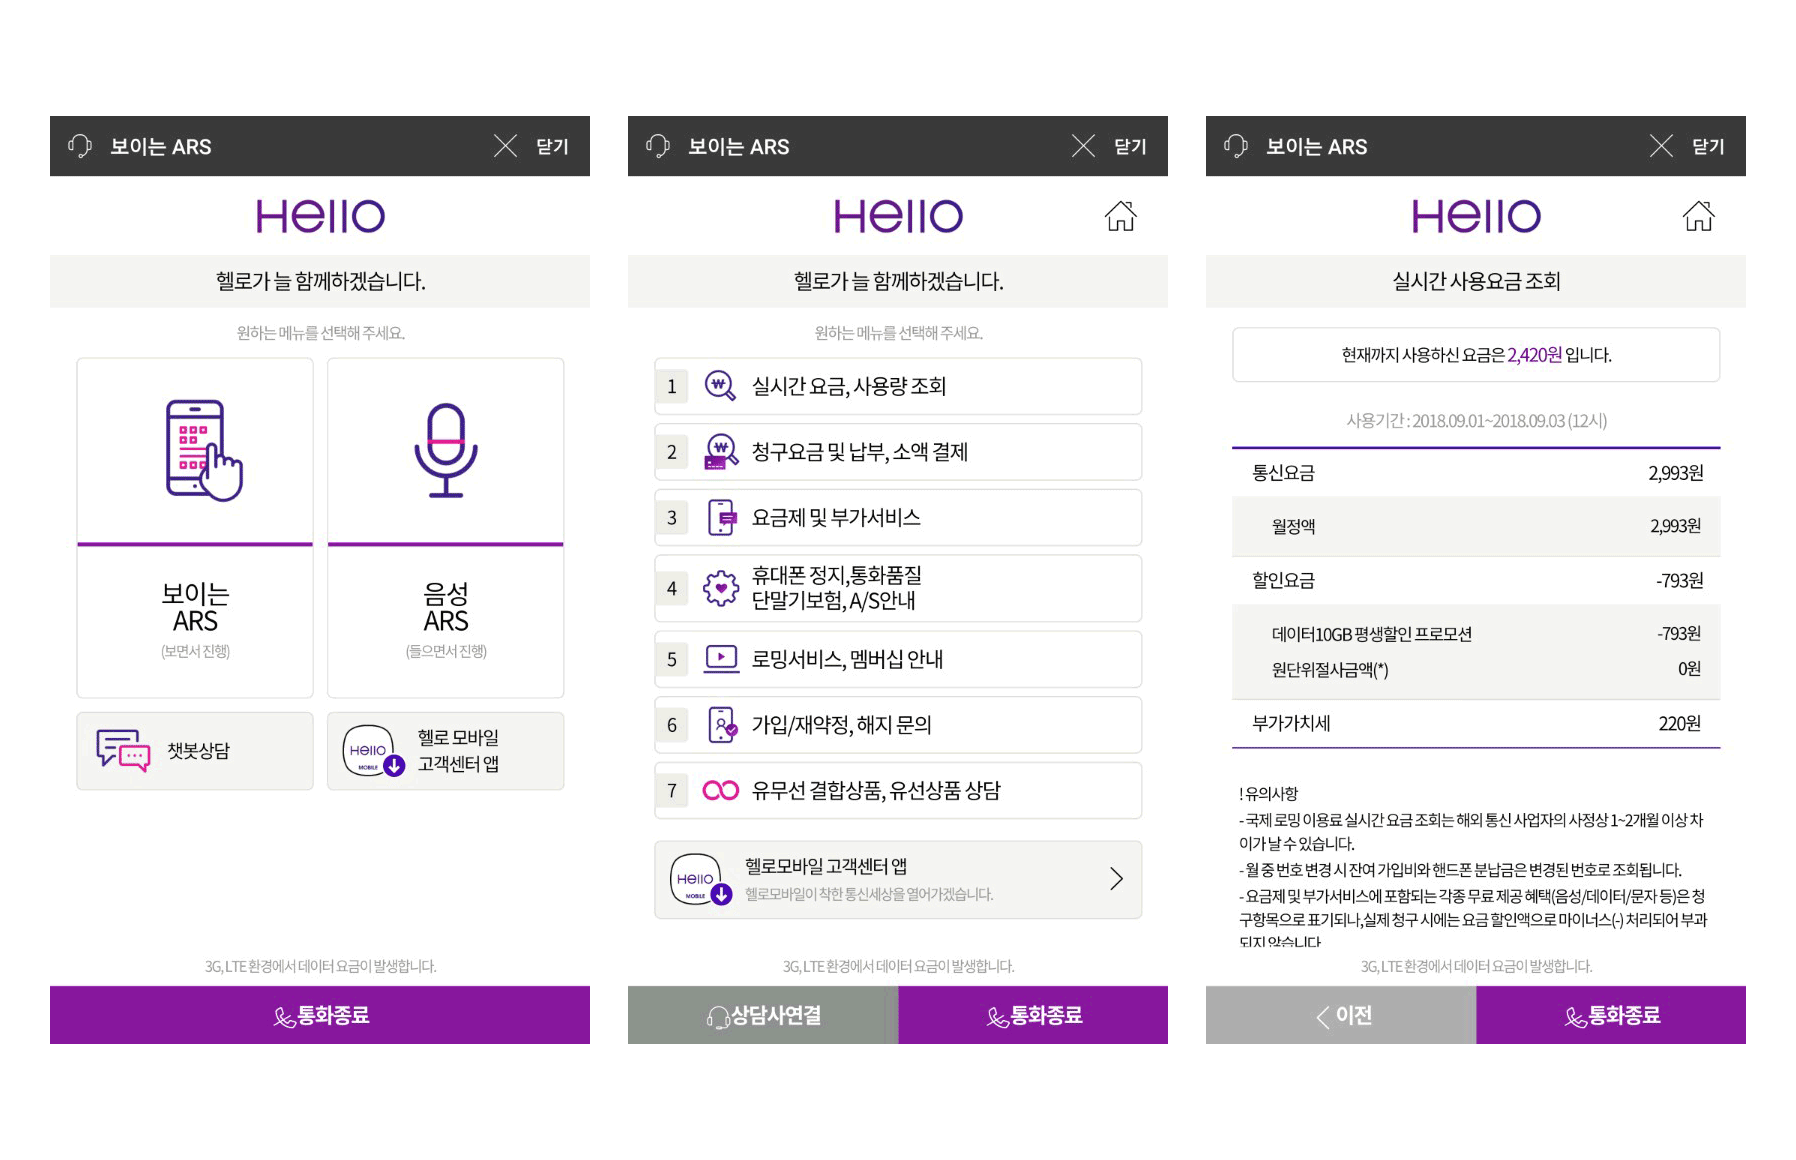Click the Hello logo on the menu screen
Viewport: 1796px width, 1160px height.
click(898, 216)
